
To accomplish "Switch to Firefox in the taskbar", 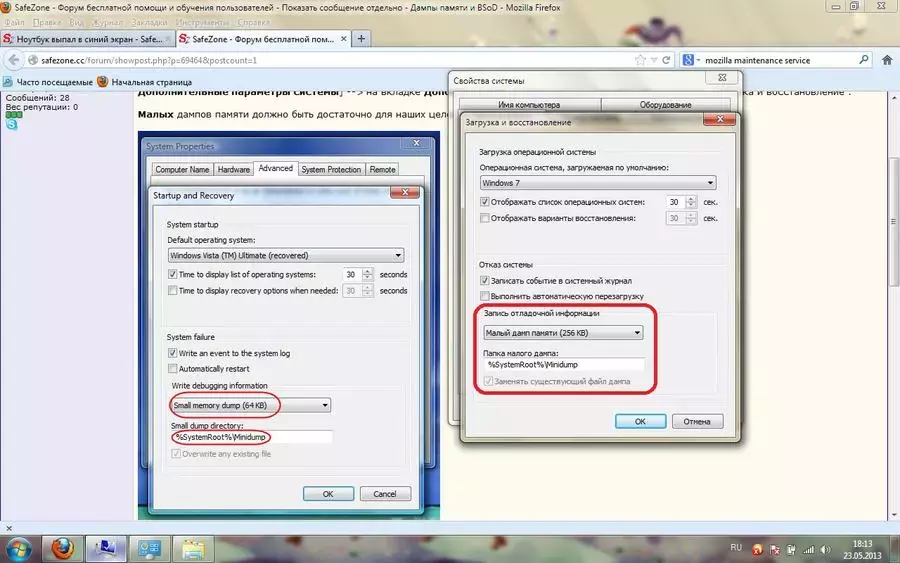I will 63,549.
